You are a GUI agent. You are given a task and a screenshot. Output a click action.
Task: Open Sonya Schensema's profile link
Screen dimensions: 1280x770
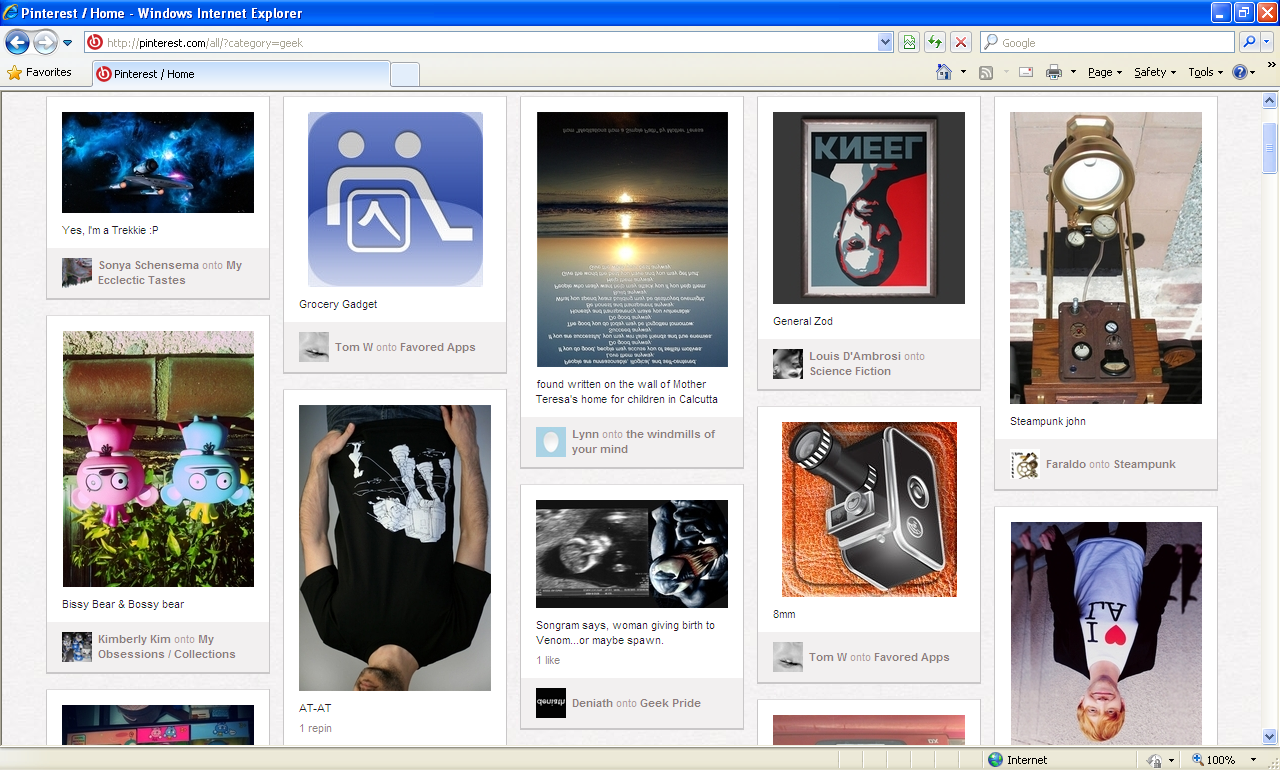[x=148, y=265]
